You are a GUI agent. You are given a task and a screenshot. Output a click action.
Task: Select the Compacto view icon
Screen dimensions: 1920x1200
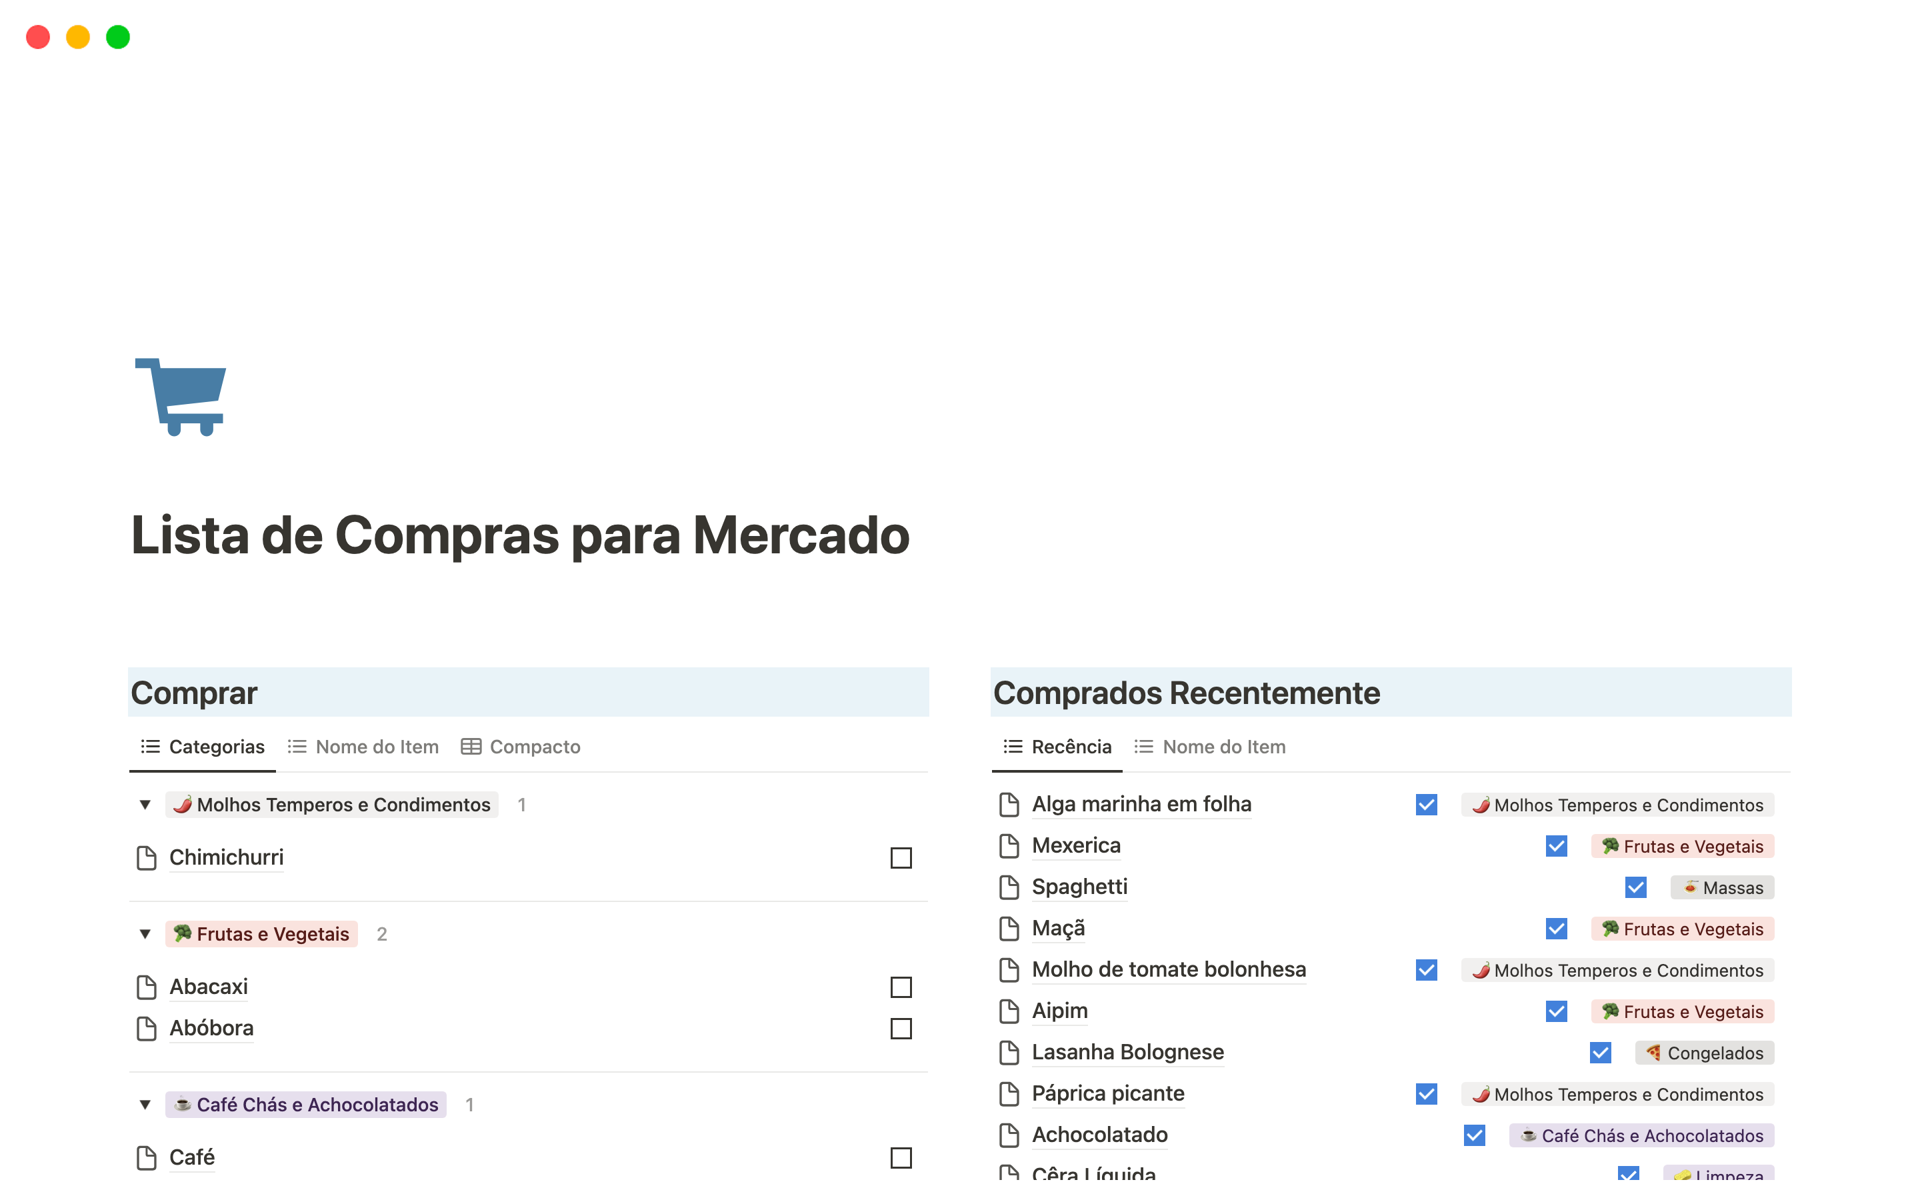[471, 747]
